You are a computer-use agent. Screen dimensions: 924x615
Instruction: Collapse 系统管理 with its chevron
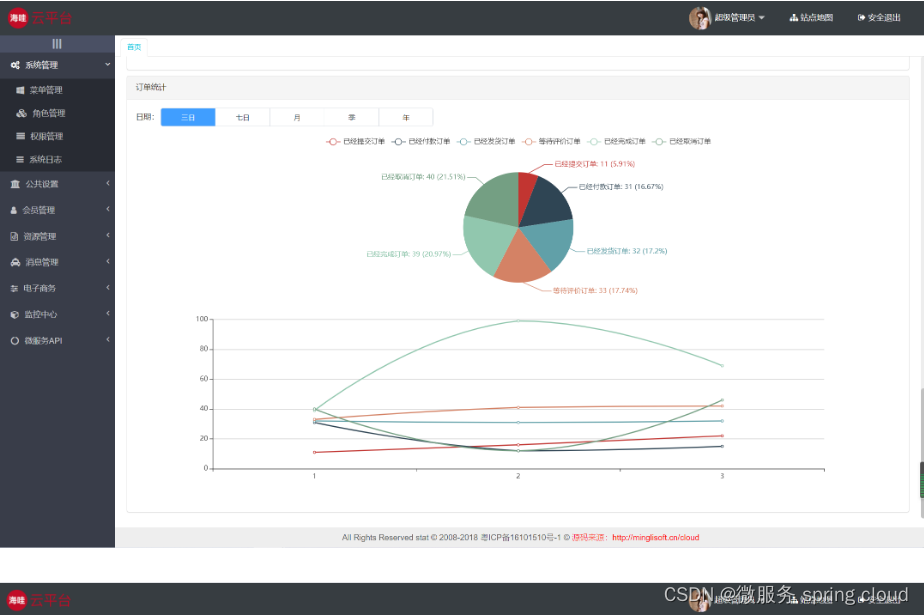tap(108, 64)
